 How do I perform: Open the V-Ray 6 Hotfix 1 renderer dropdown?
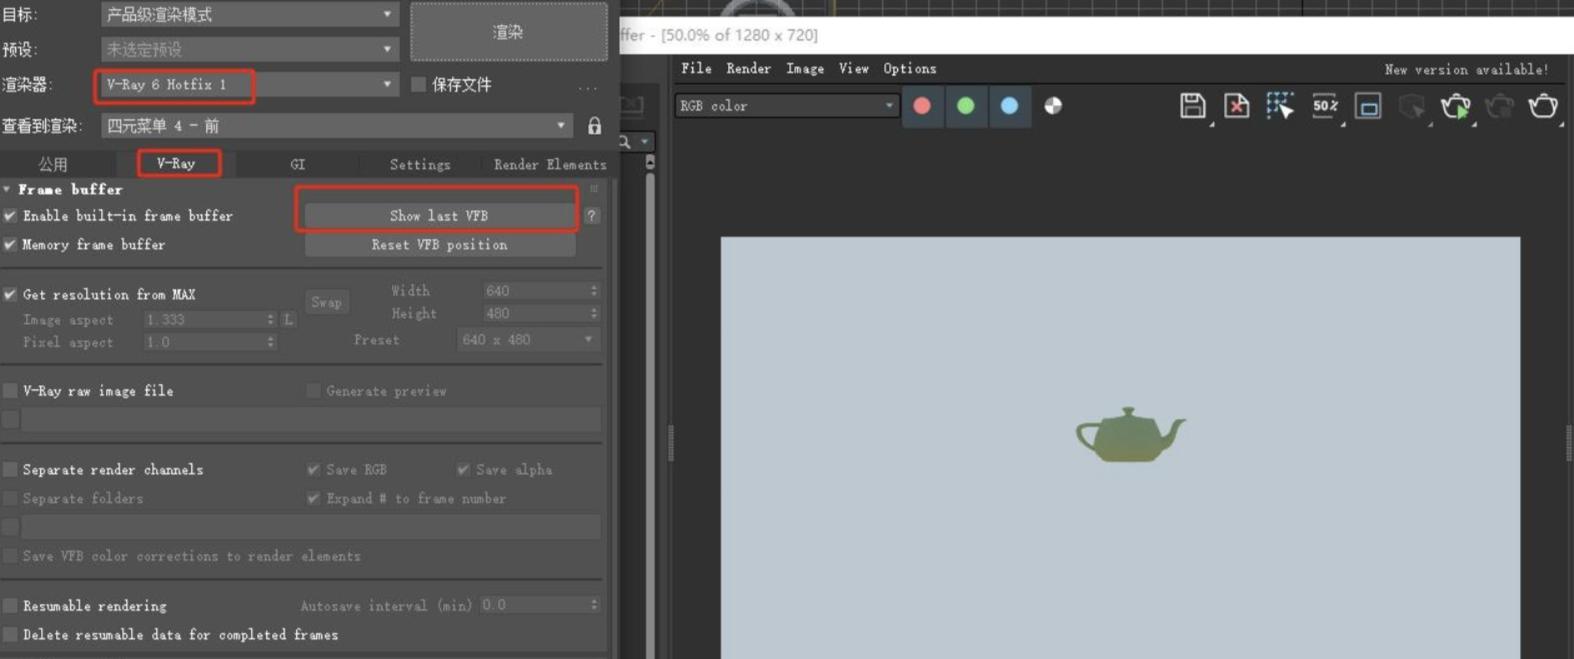point(248,85)
